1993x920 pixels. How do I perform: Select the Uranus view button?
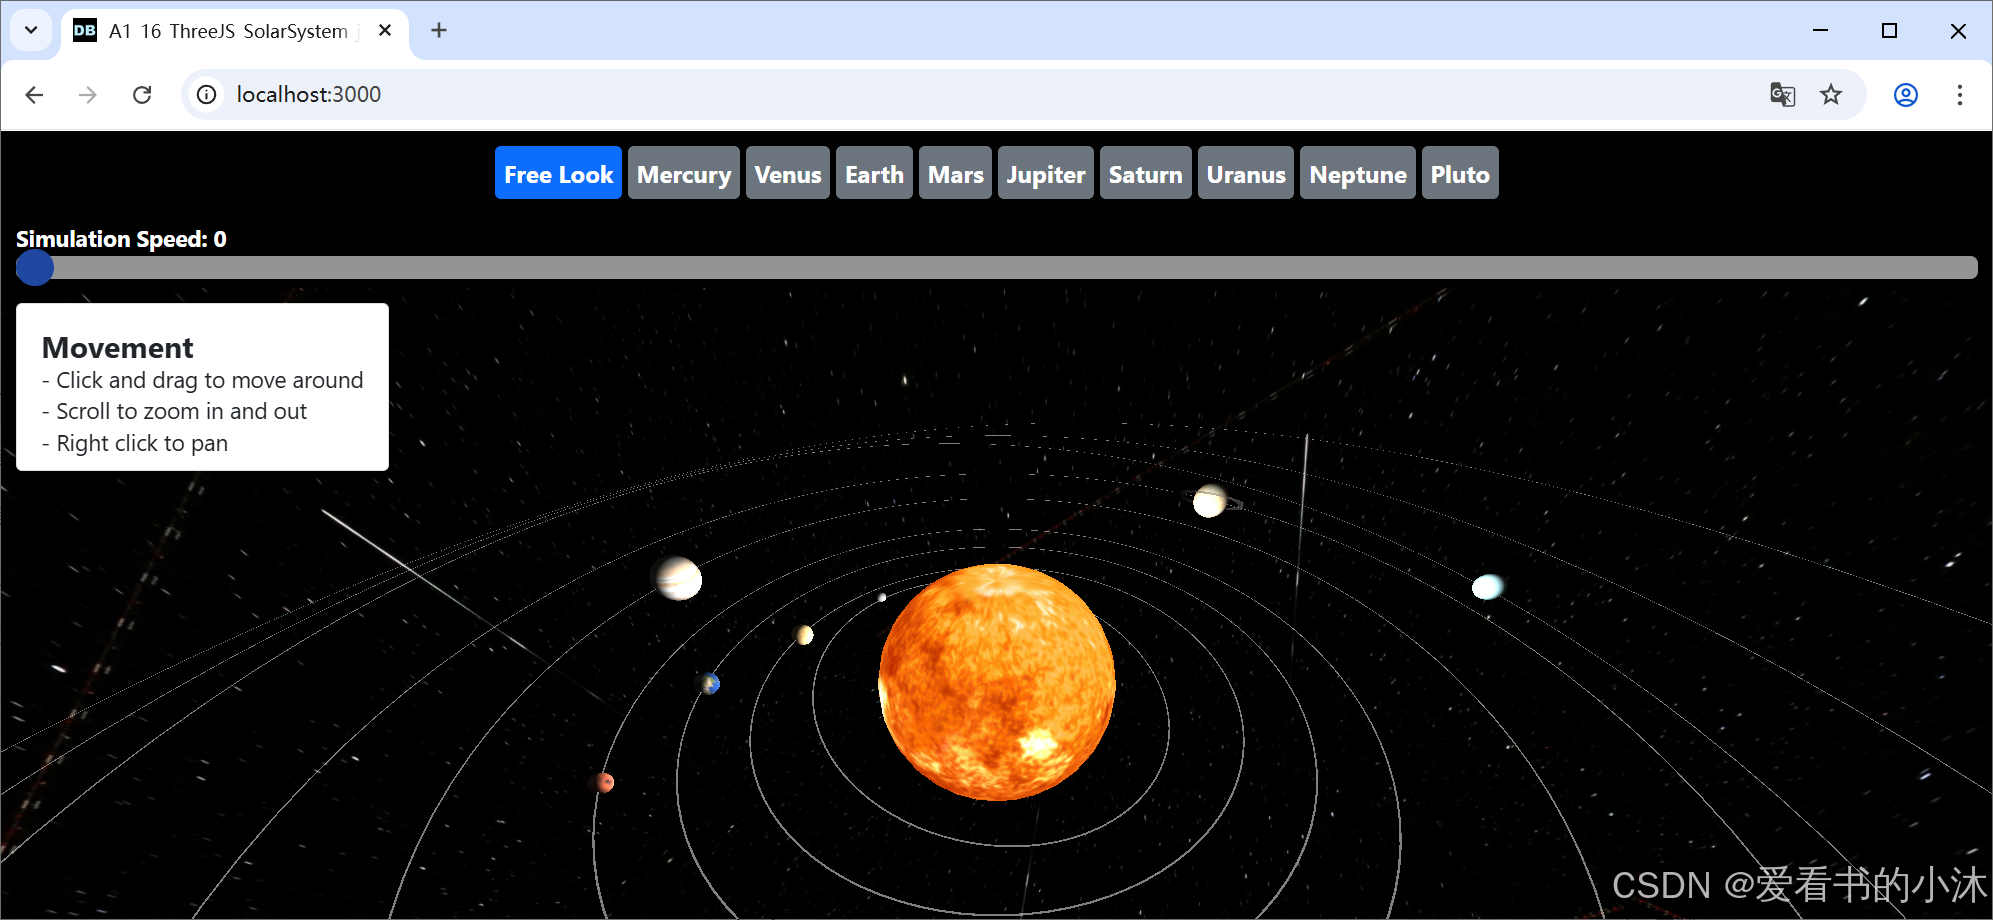coord(1246,173)
